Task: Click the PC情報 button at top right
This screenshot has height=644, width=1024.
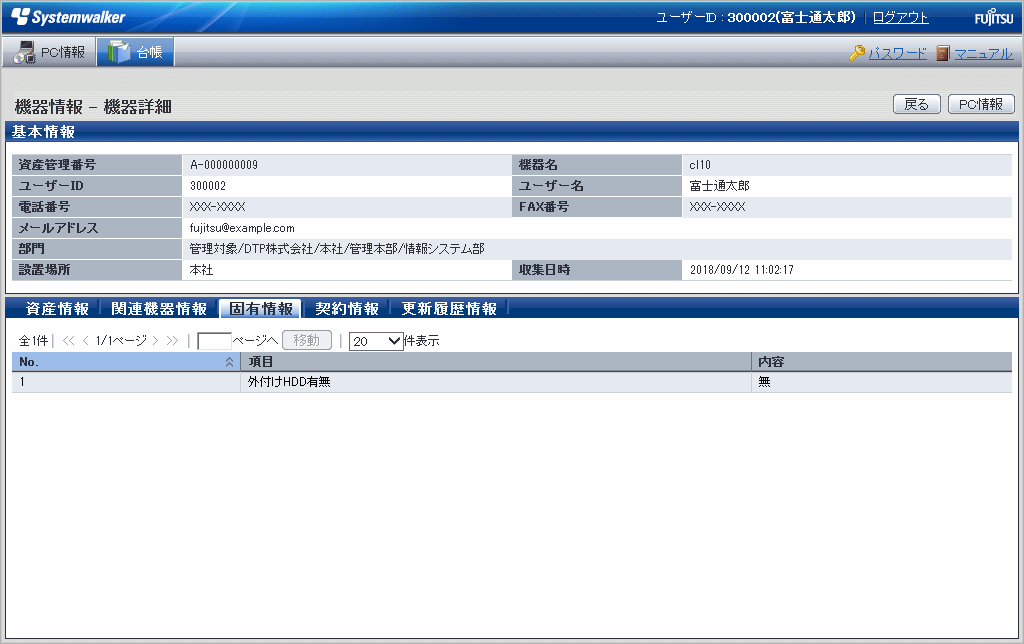Action: coord(981,104)
